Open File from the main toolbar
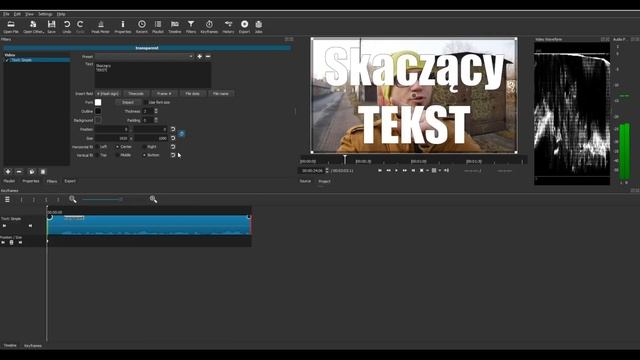The image size is (640, 360). click(x=11, y=27)
